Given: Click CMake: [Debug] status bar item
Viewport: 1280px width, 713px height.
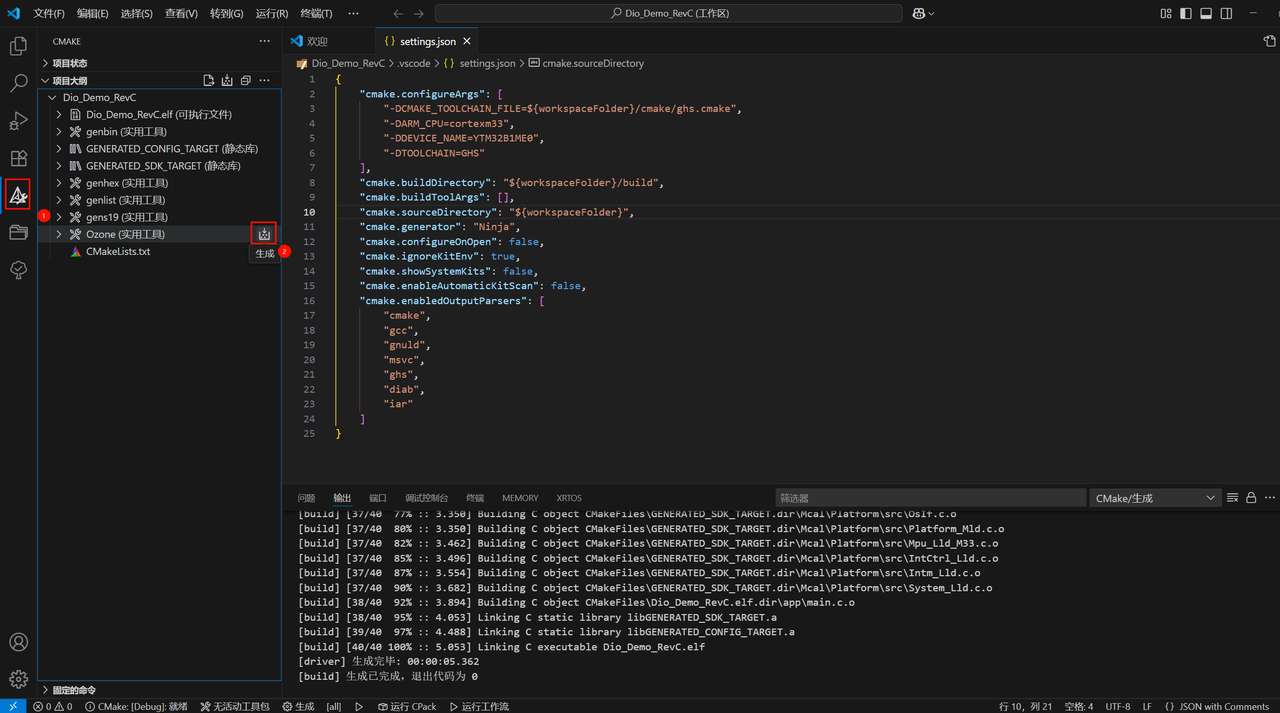Looking at the screenshot, I should pyautogui.click(x=136, y=706).
